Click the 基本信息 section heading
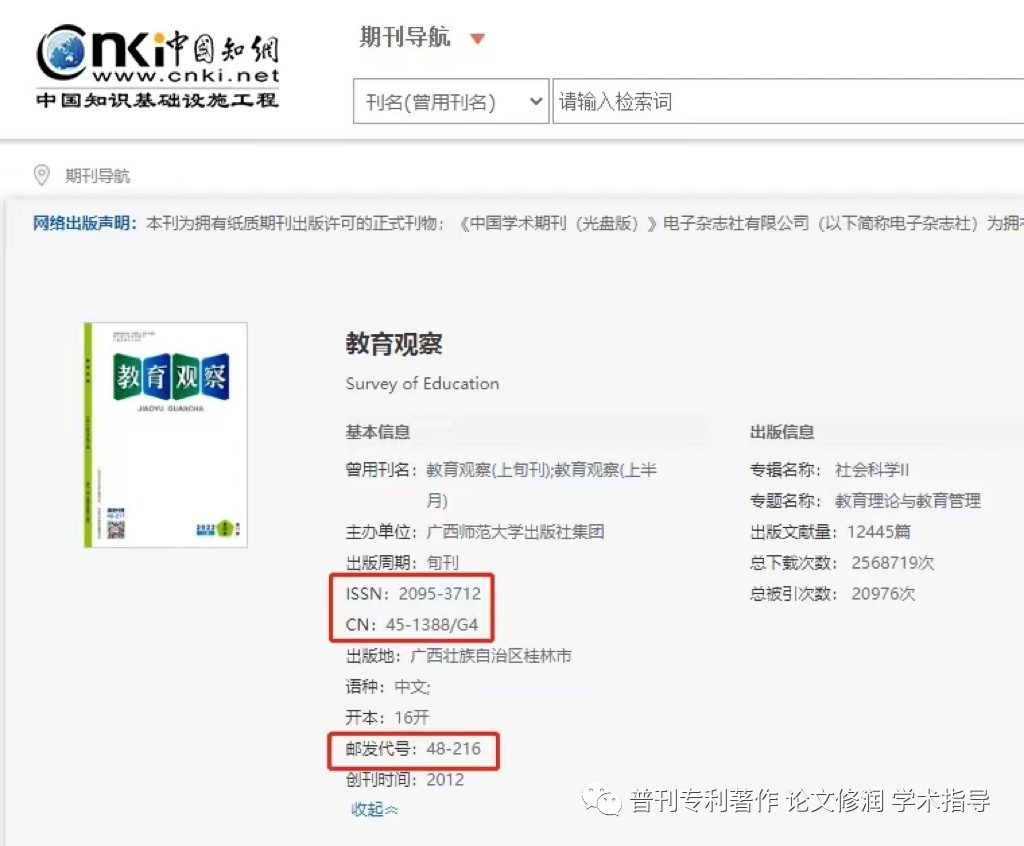The width and height of the screenshot is (1024, 846). (377, 432)
